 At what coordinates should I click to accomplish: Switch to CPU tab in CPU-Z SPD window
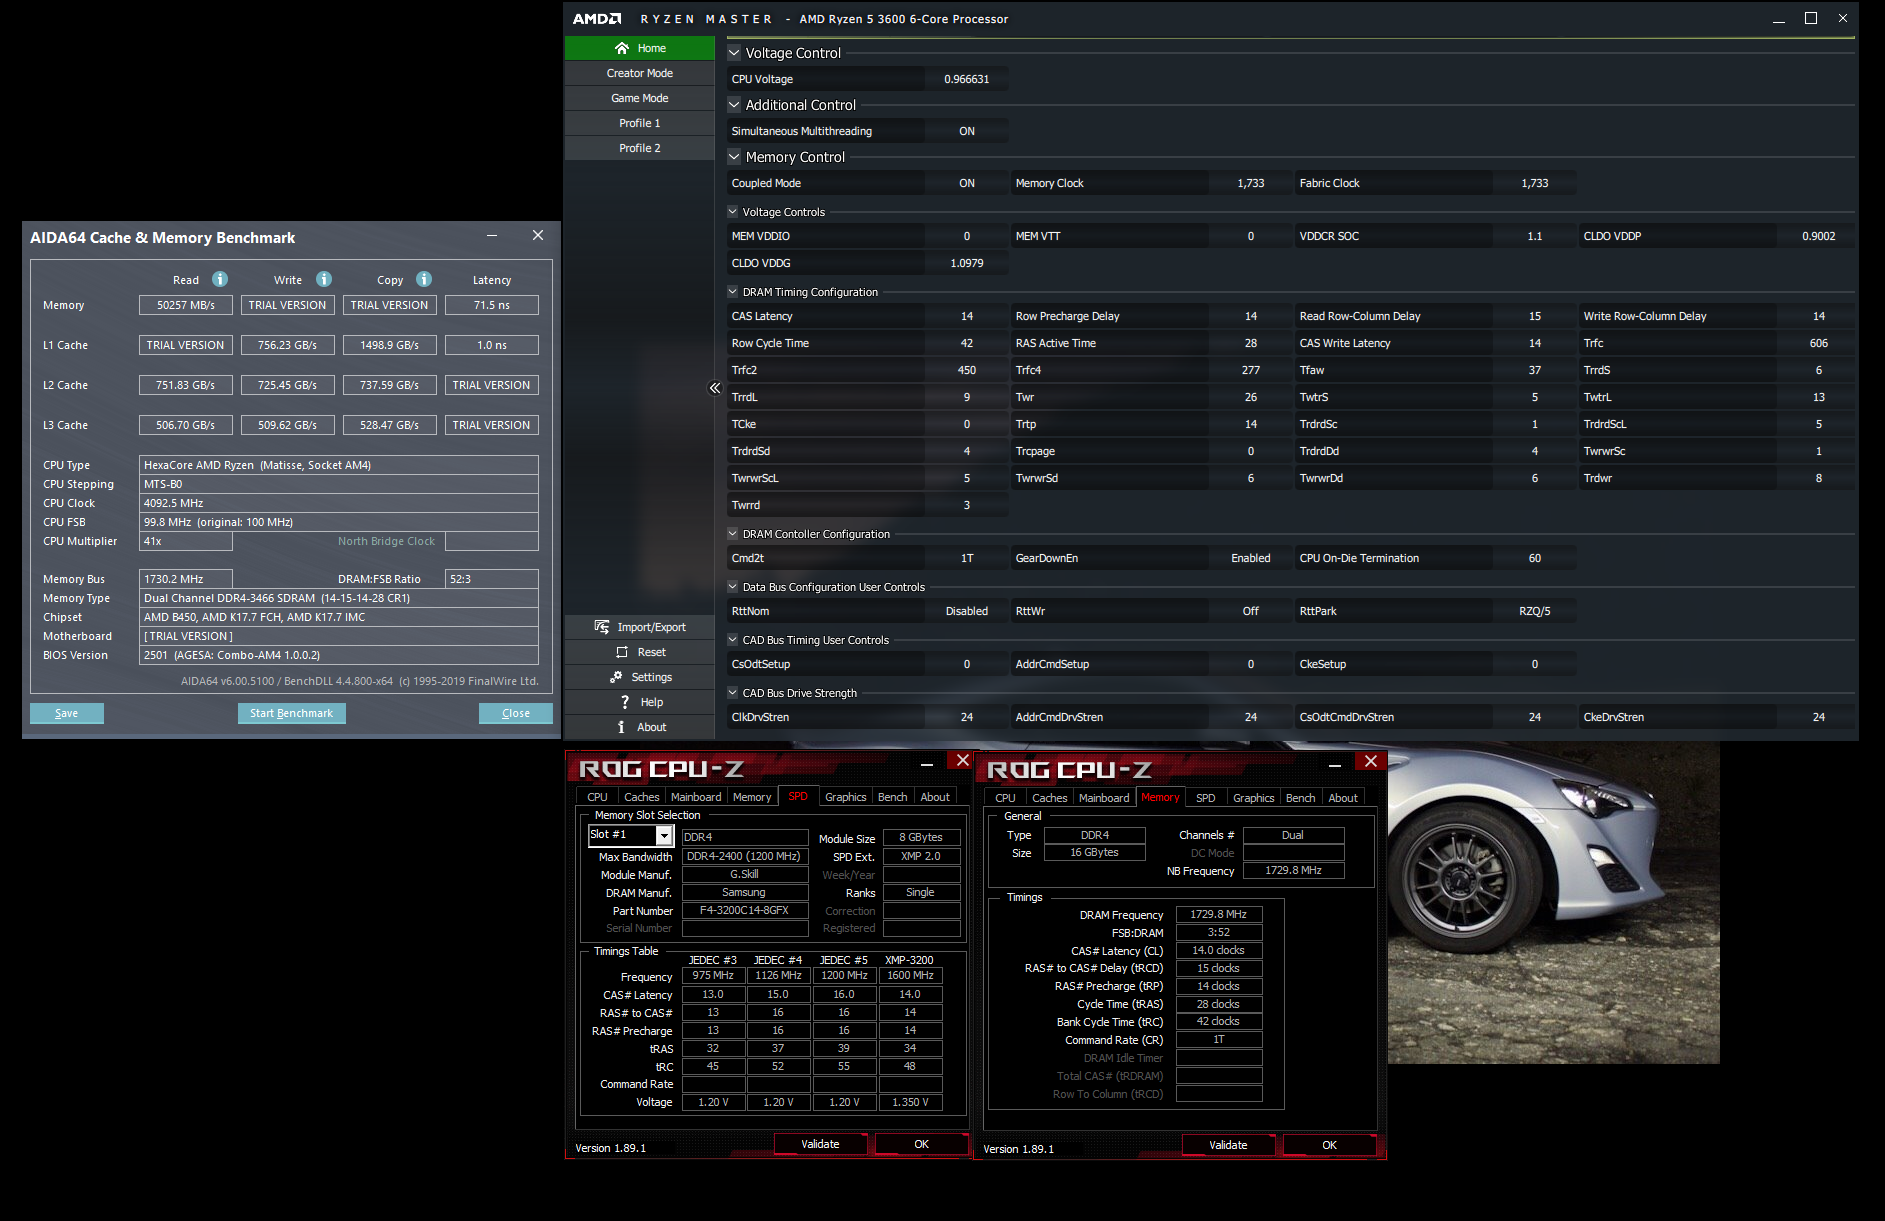click(x=597, y=797)
